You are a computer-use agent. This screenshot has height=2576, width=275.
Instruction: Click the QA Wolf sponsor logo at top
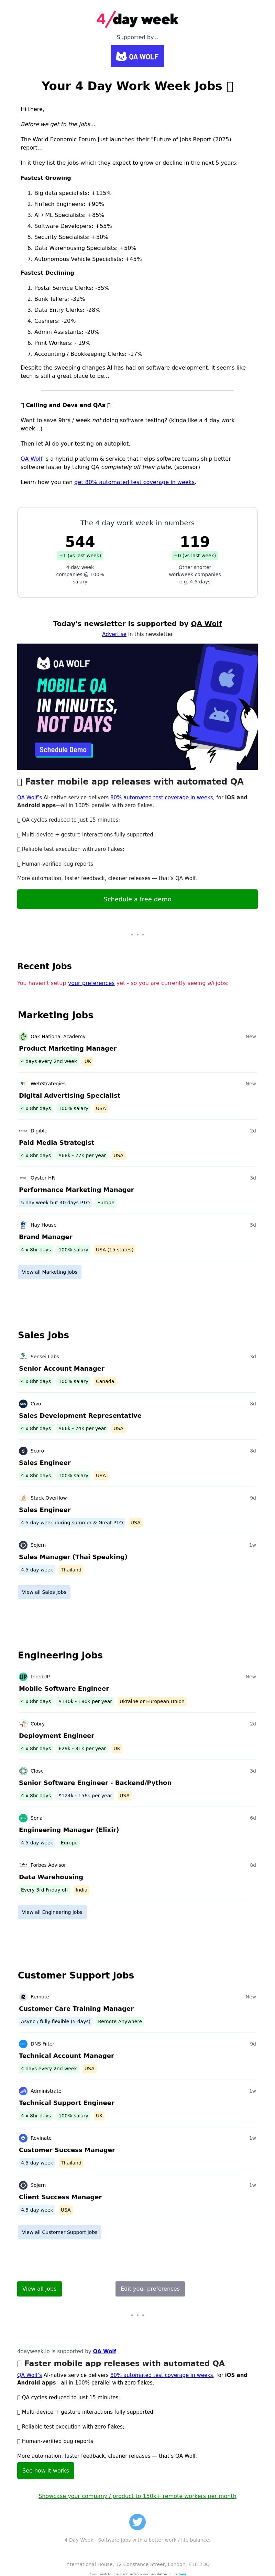tap(137, 56)
